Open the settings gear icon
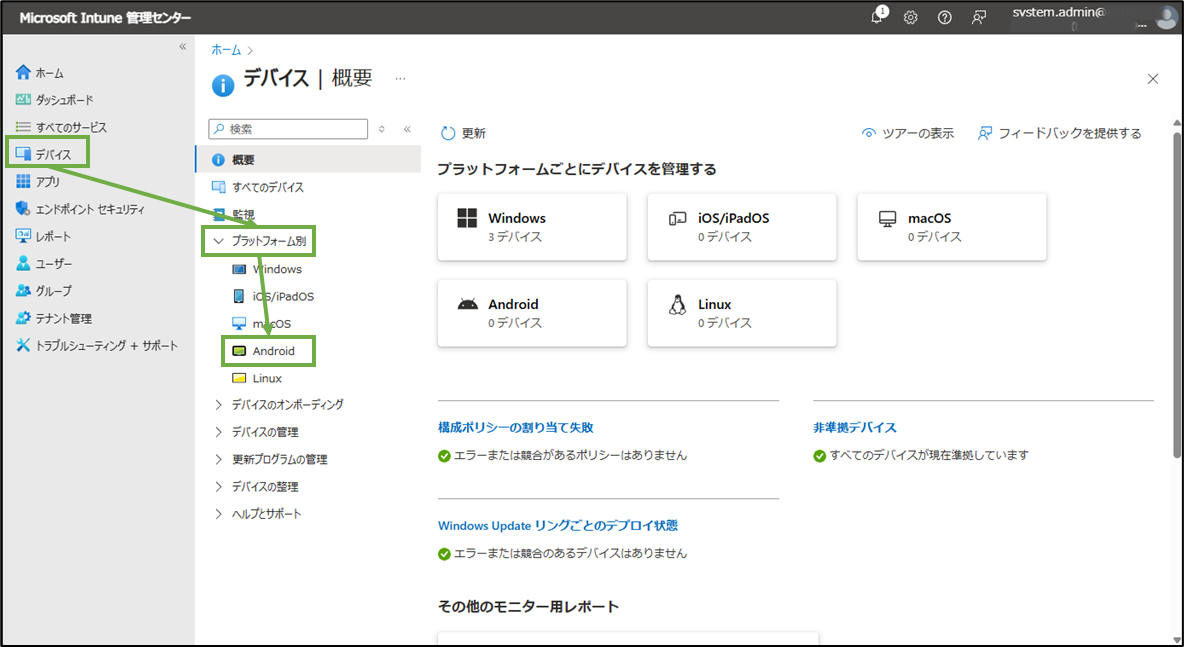The height and width of the screenshot is (647, 1184). (911, 18)
